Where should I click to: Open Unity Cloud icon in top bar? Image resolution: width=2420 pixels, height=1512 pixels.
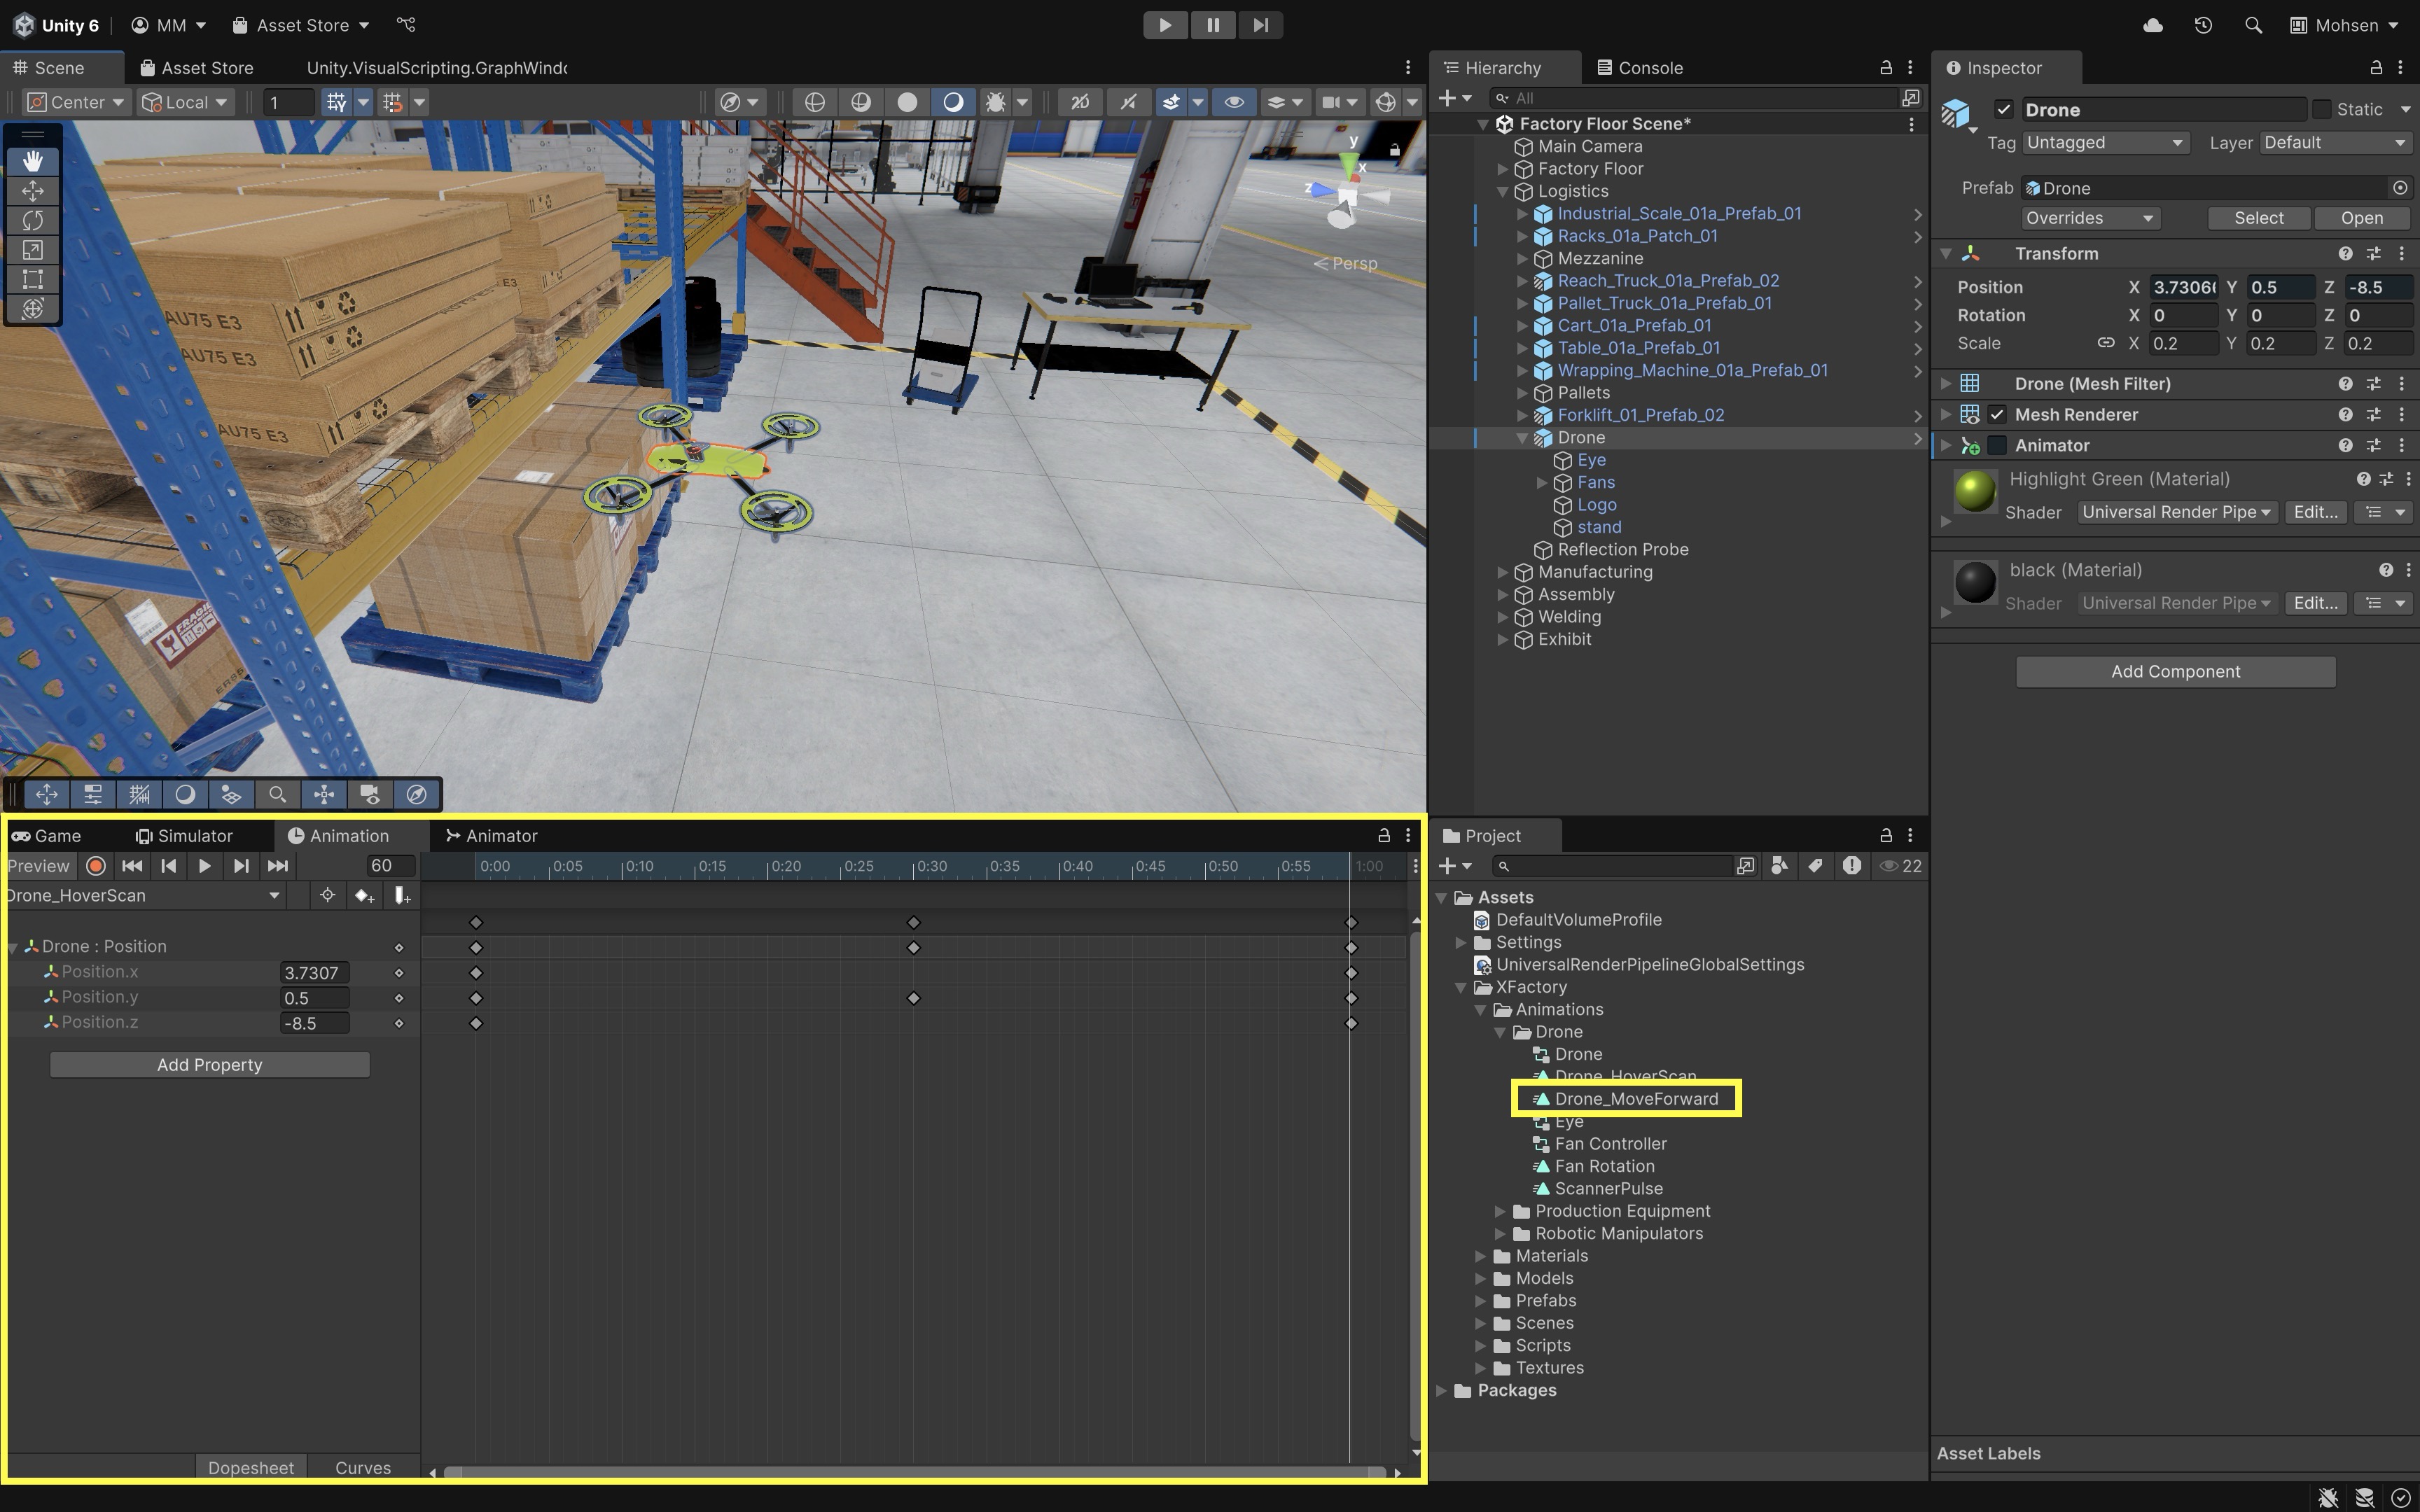(x=2153, y=25)
